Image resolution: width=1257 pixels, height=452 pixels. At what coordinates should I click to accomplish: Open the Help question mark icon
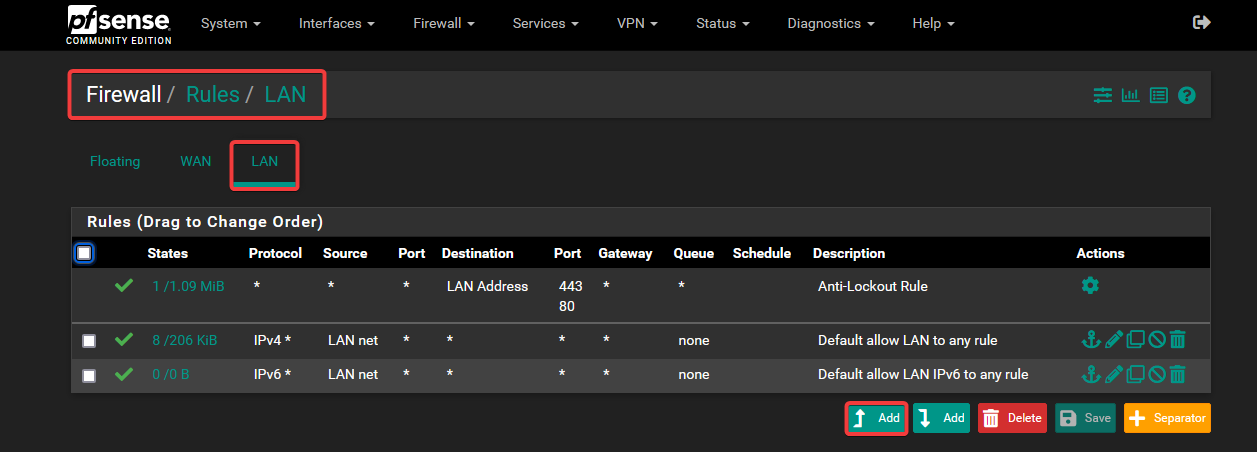(x=1187, y=96)
